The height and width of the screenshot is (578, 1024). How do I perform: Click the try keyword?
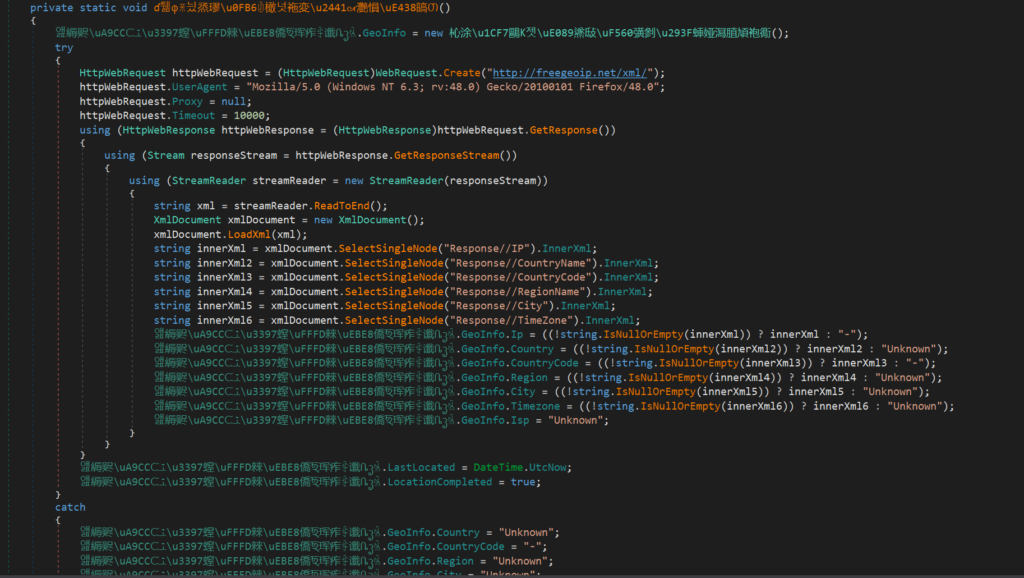pyautogui.click(x=64, y=48)
